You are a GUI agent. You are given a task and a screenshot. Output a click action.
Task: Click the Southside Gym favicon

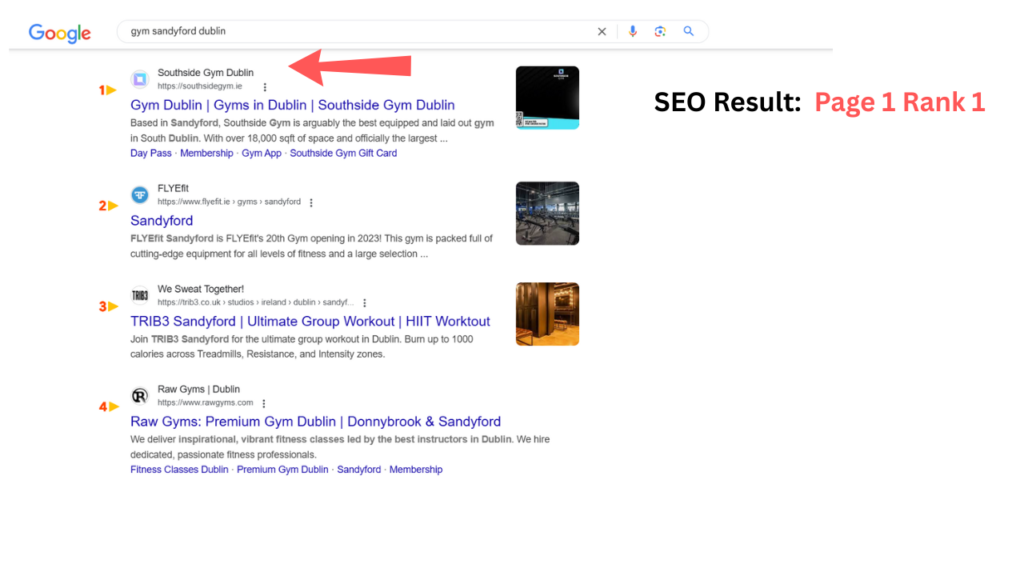140,79
